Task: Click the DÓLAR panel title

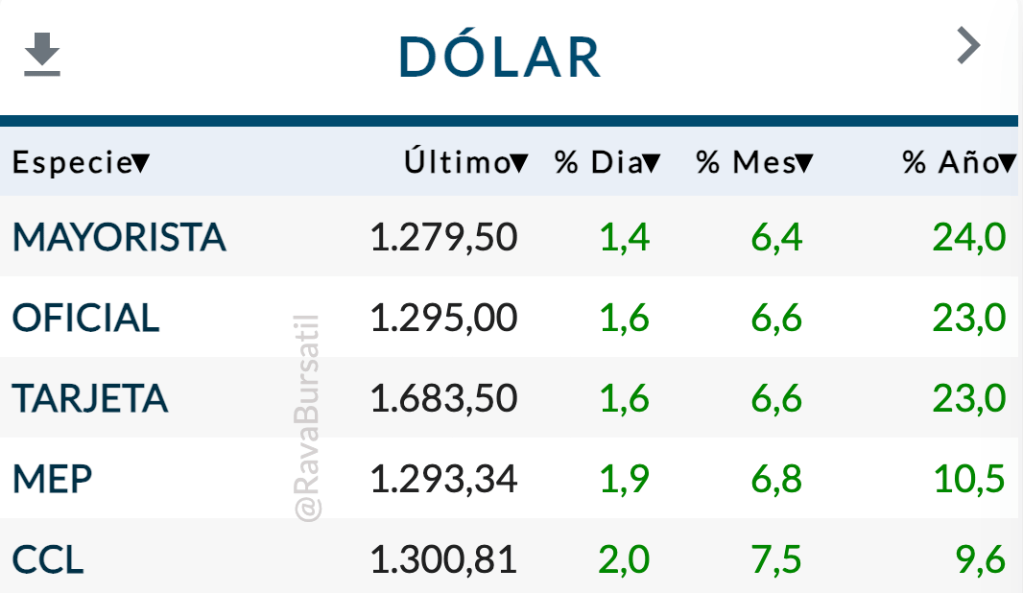Action: tap(500, 56)
